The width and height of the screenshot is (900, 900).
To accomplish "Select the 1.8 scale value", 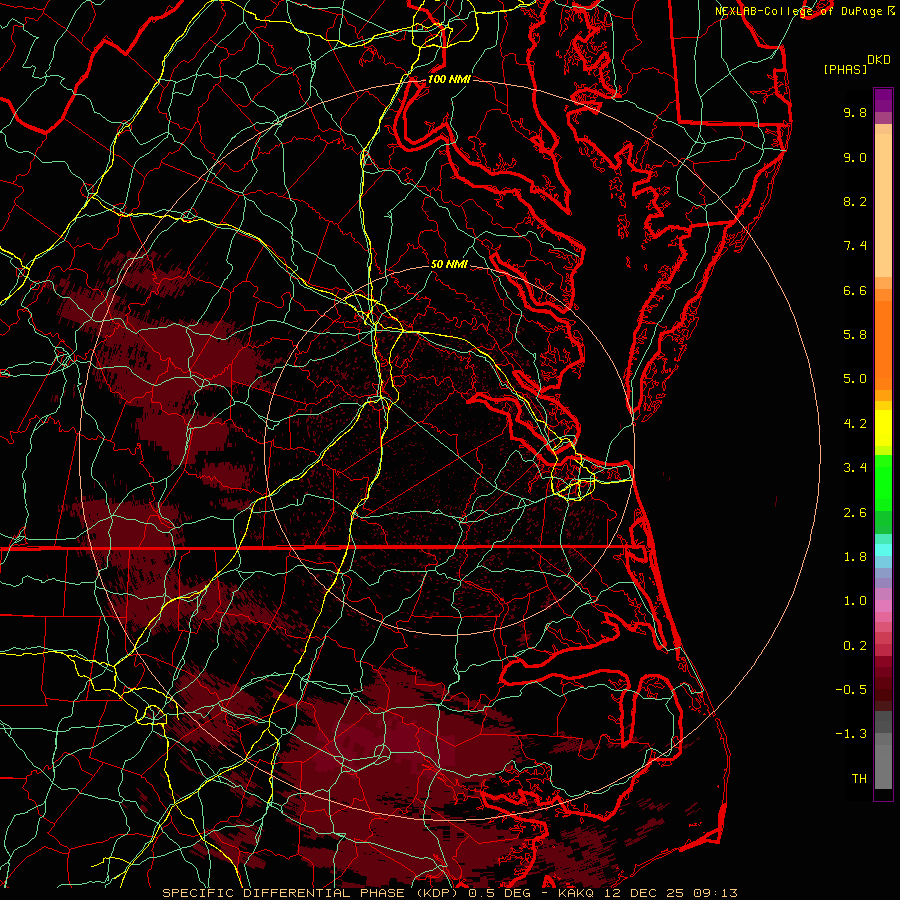I will [855, 557].
